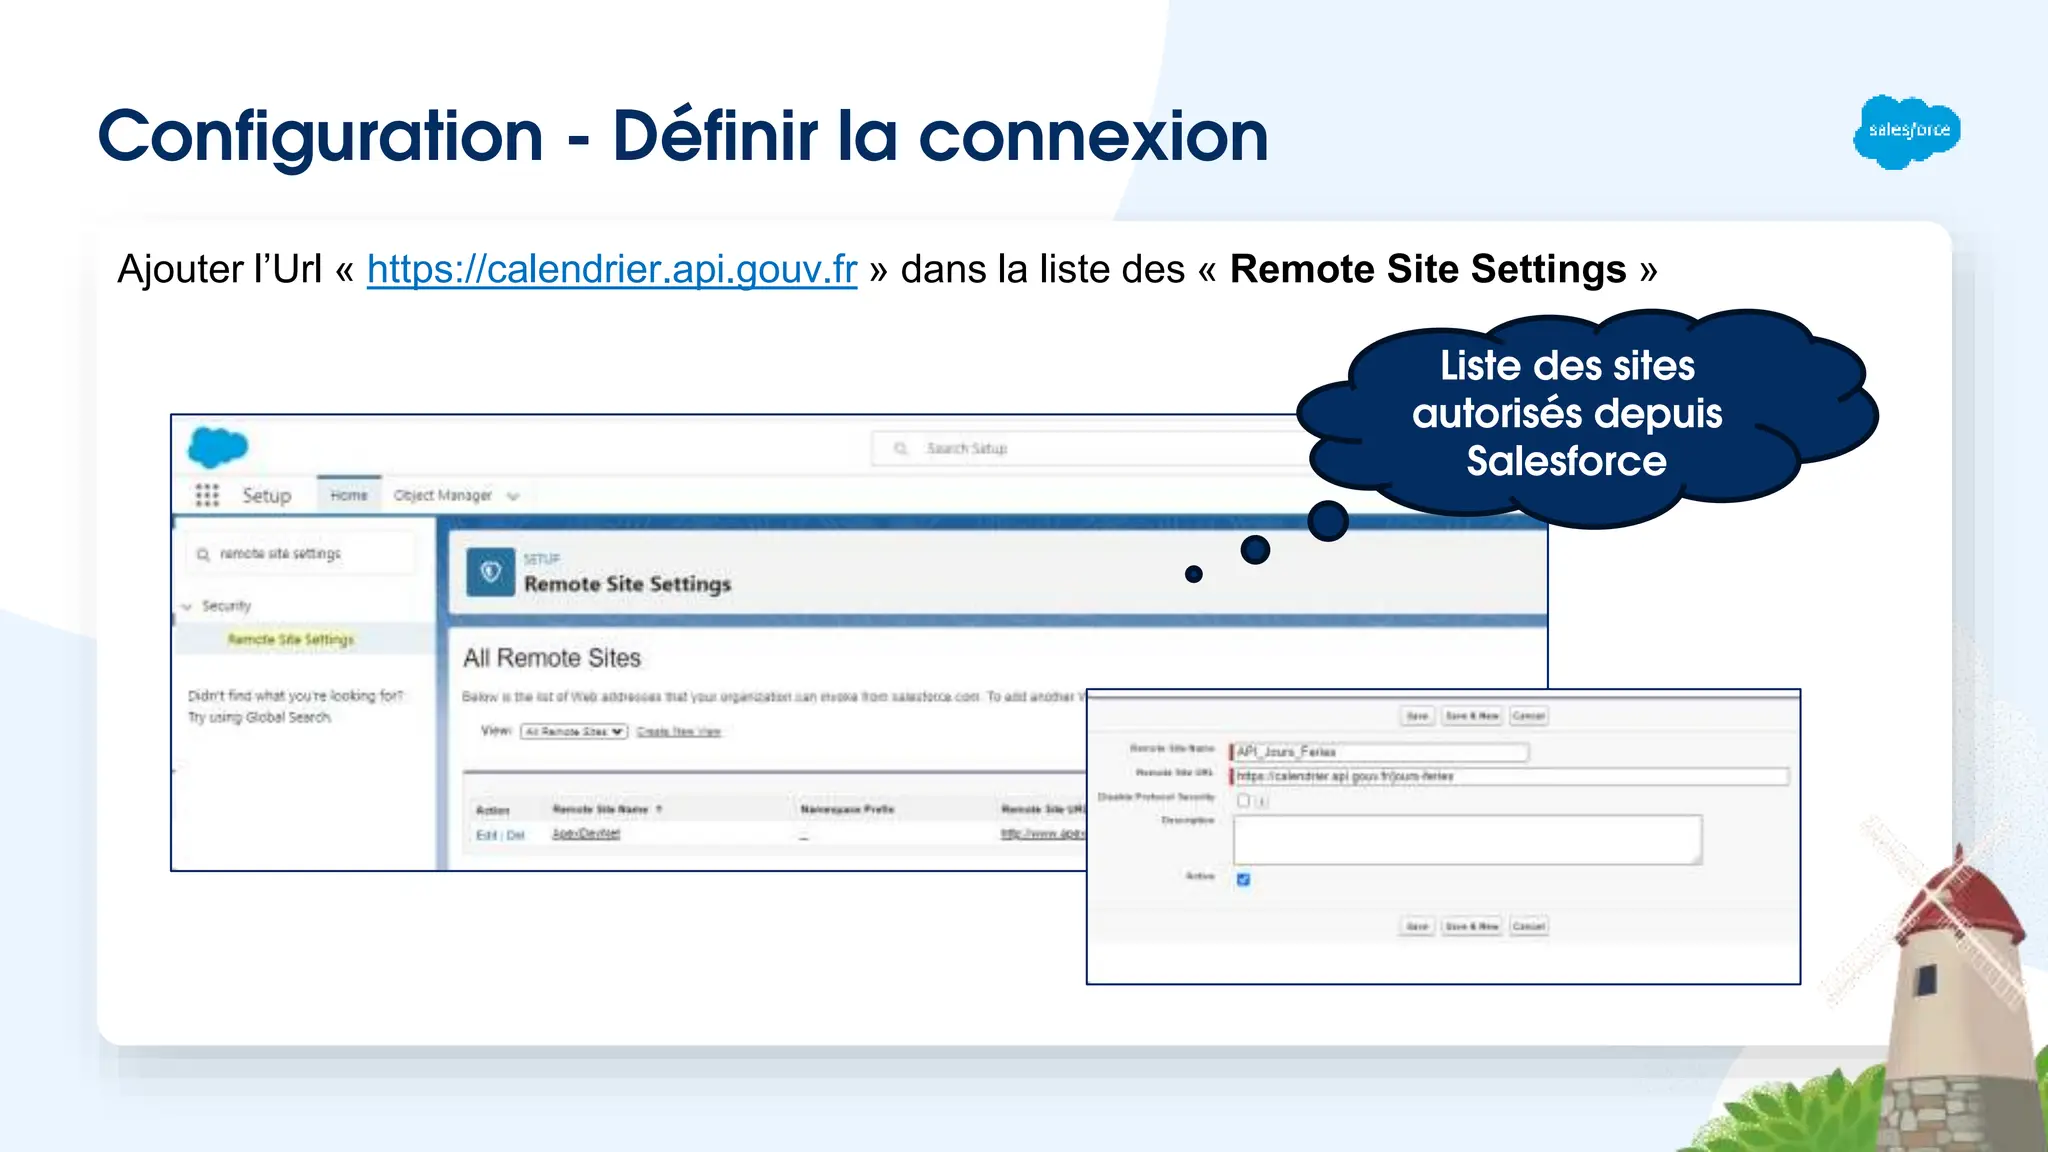Click the top Save button in the form
Screen dimensions: 2048x1152
[1417, 716]
